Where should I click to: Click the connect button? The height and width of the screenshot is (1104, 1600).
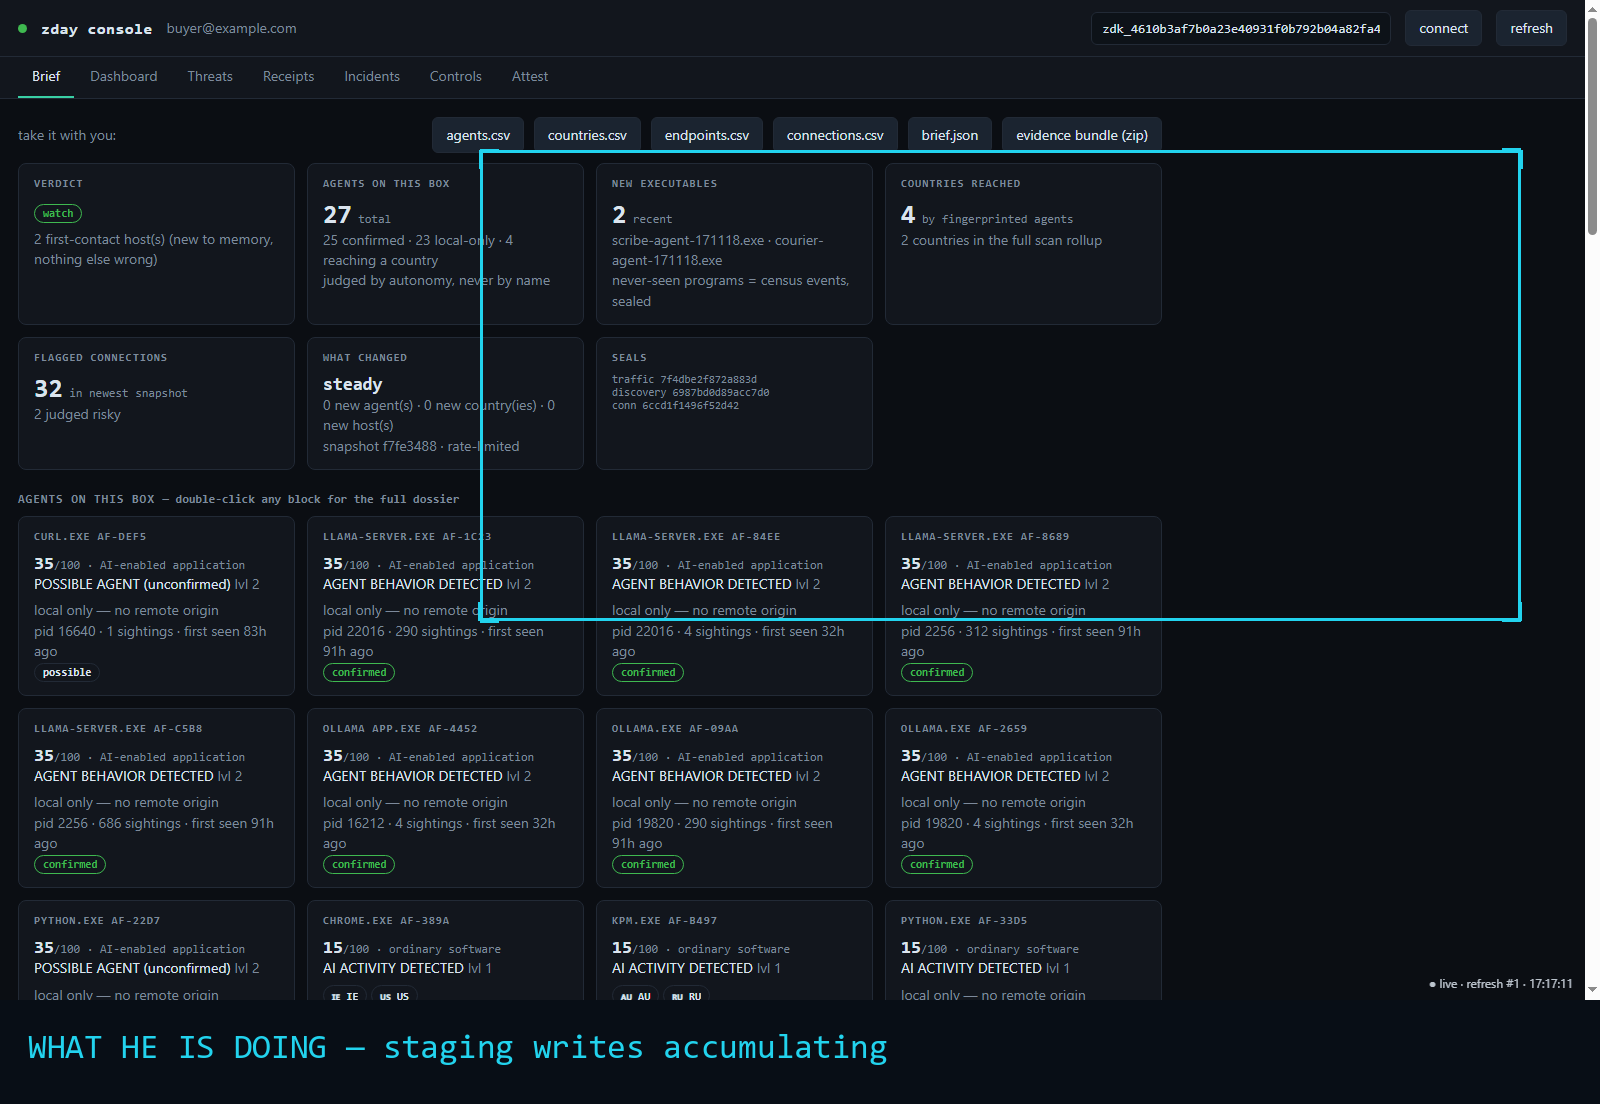click(1443, 29)
